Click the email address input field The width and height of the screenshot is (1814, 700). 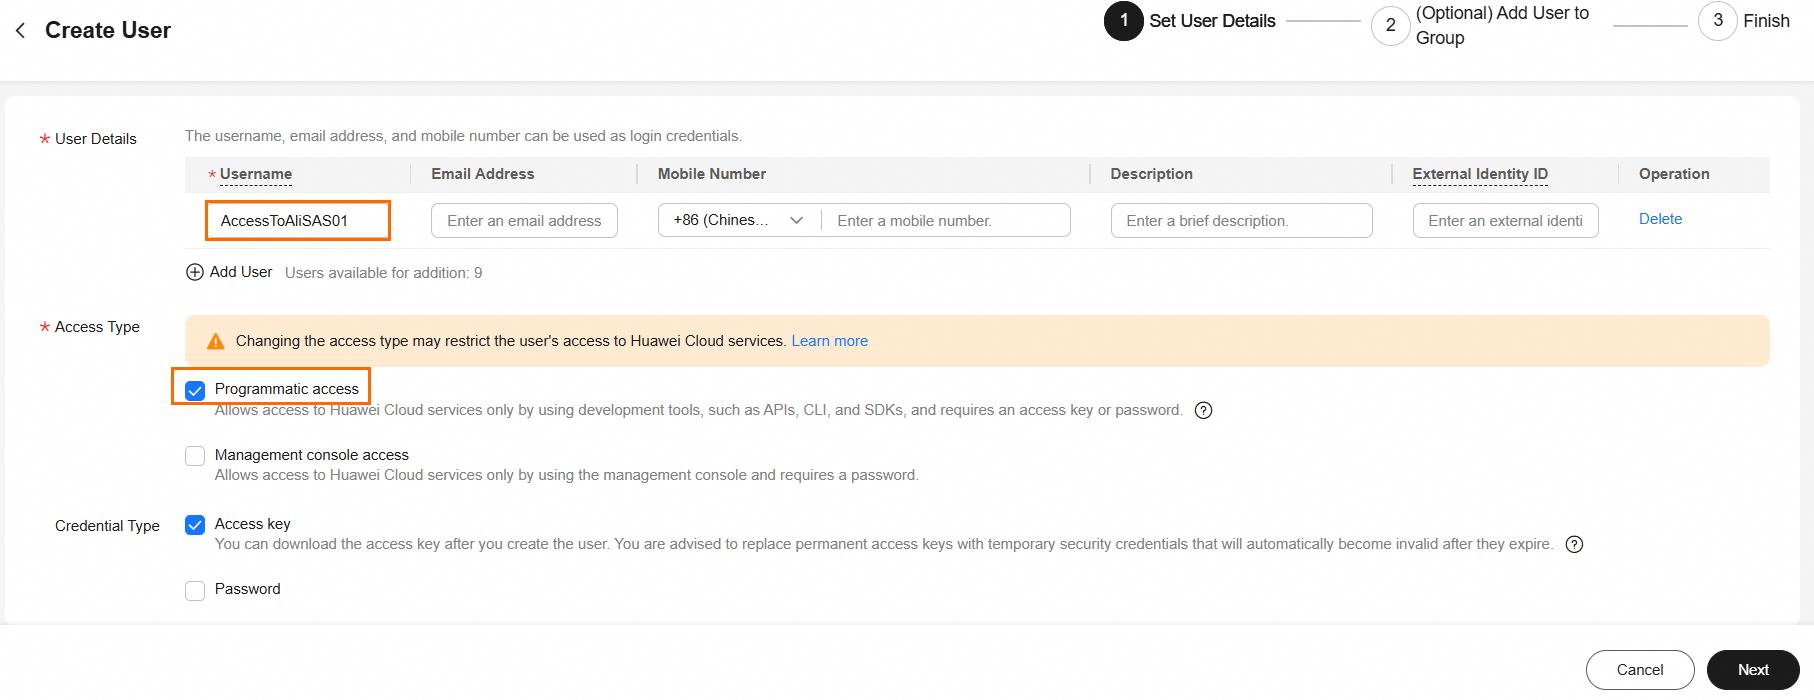tap(524, 220)
